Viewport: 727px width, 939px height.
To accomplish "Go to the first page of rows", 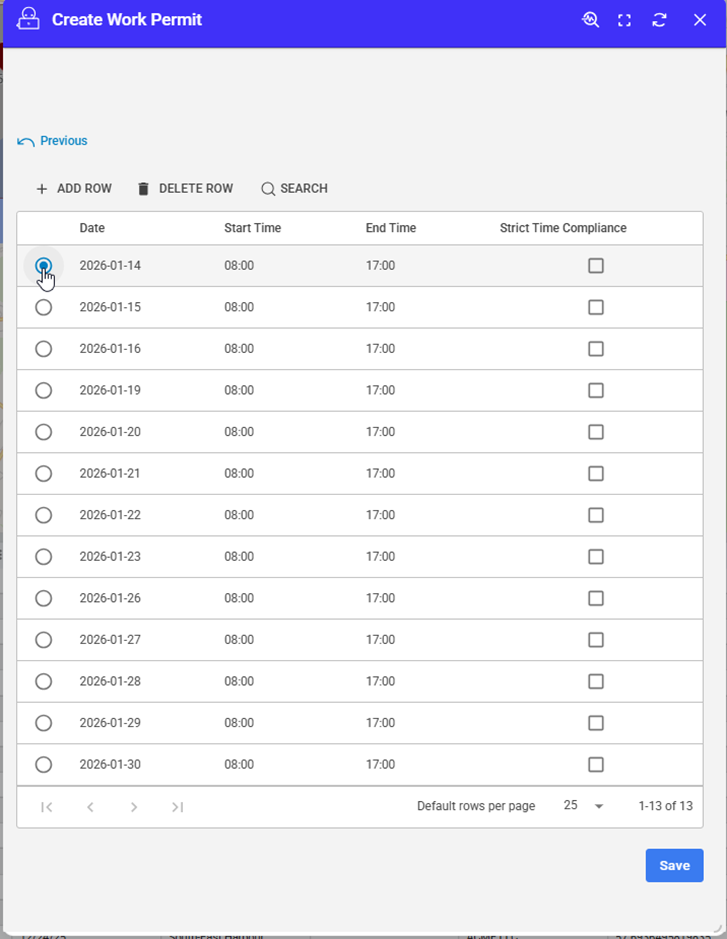I will click(x=47, y=807).
